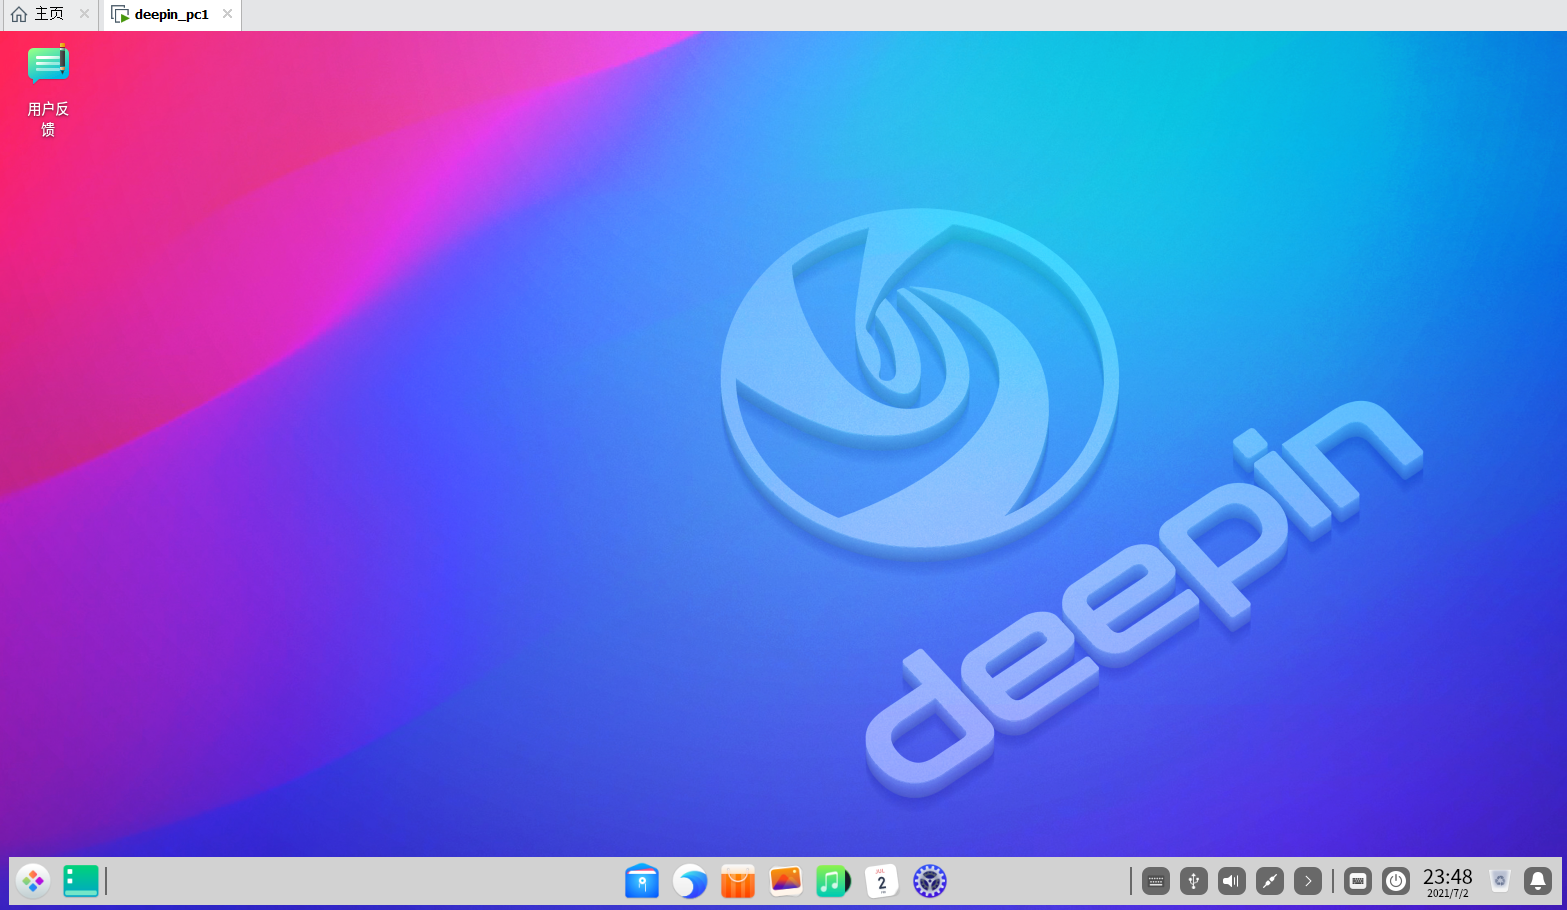Open the Image Viewer from the dock
This screenshot has height=910, width=1567.
(x=785, y=881)
